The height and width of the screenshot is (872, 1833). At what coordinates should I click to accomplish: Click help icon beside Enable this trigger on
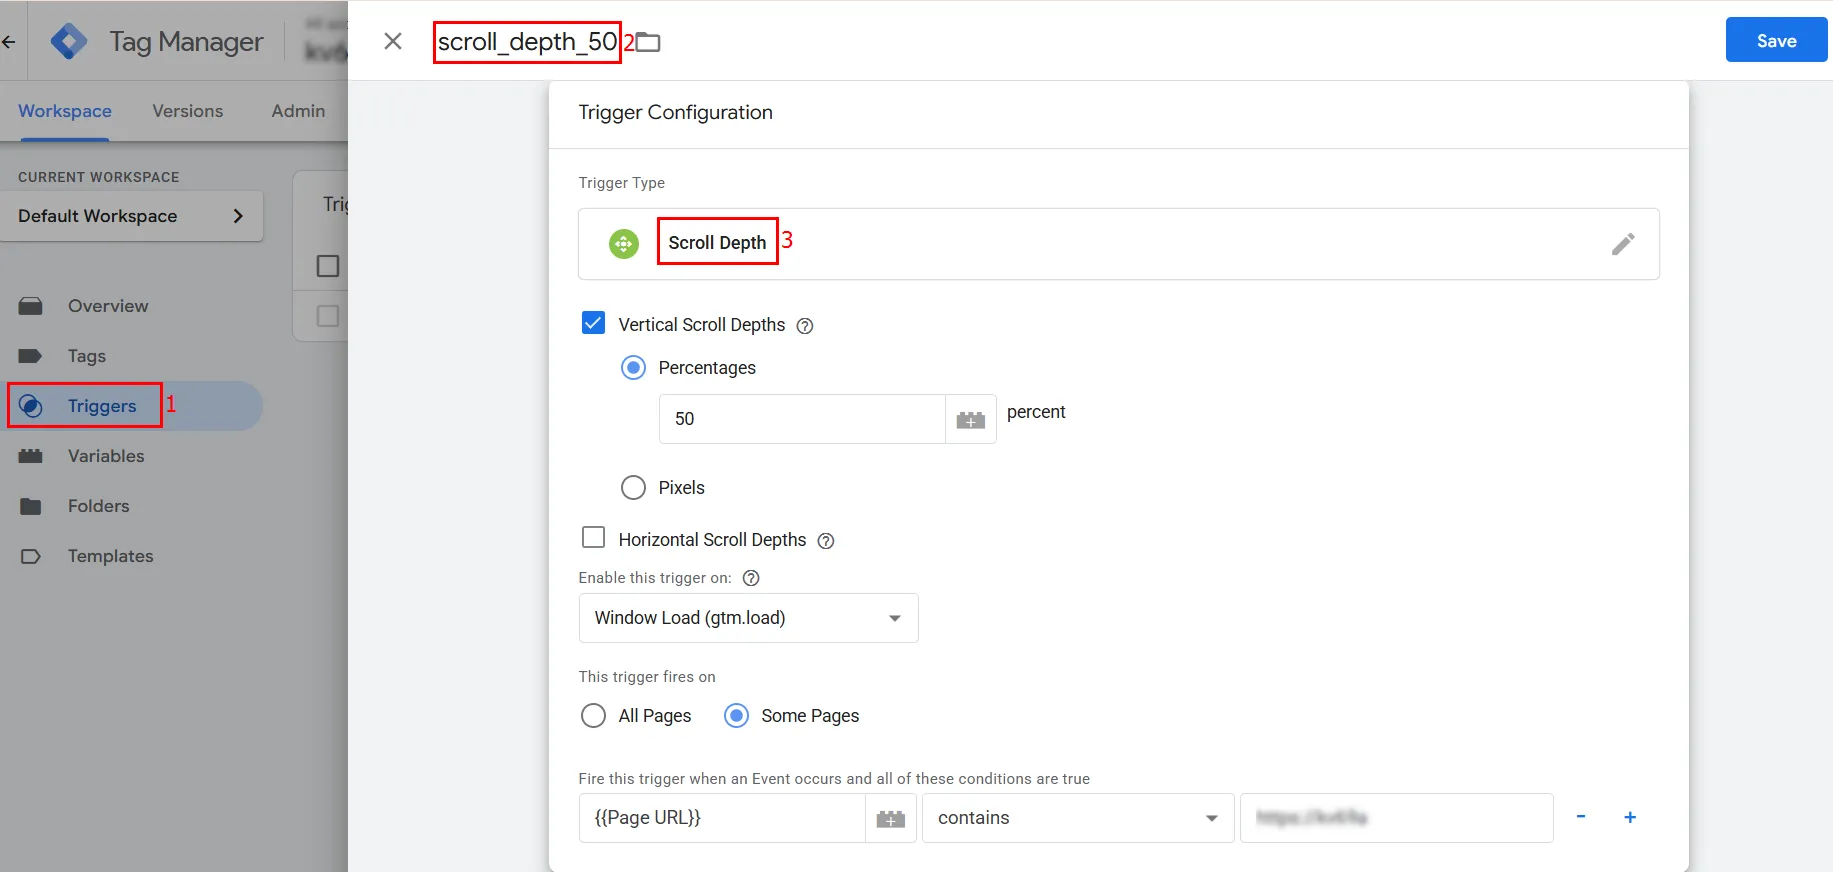pos(752,578)
